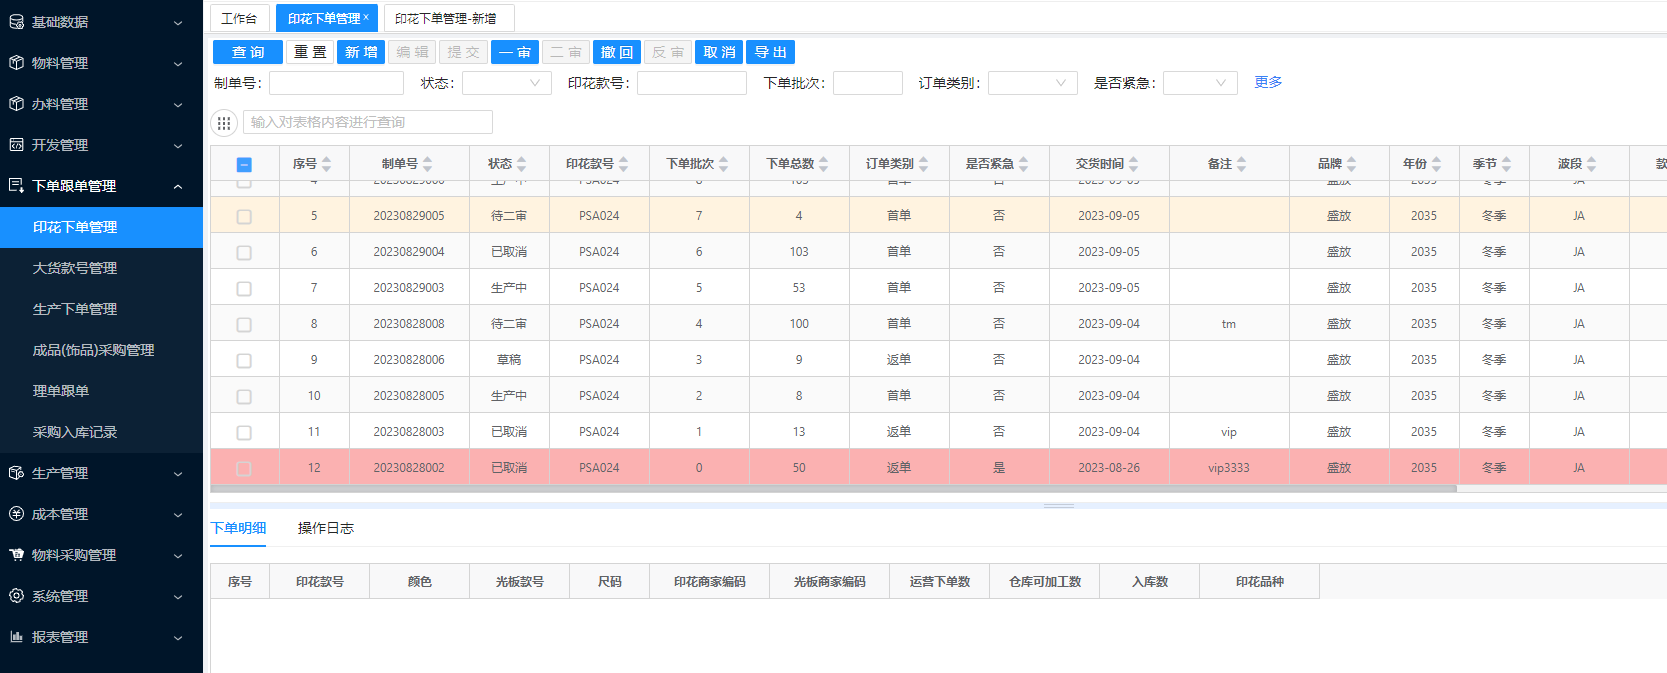The height and width of the screenshot is (673, 1667).
Task: Open the 状态 filter dropdown
Action: [507, 83]
